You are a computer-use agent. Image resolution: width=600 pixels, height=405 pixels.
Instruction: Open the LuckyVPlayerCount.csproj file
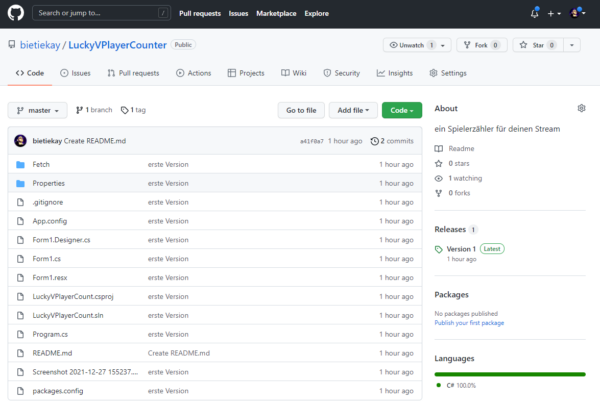pos(73,297)
